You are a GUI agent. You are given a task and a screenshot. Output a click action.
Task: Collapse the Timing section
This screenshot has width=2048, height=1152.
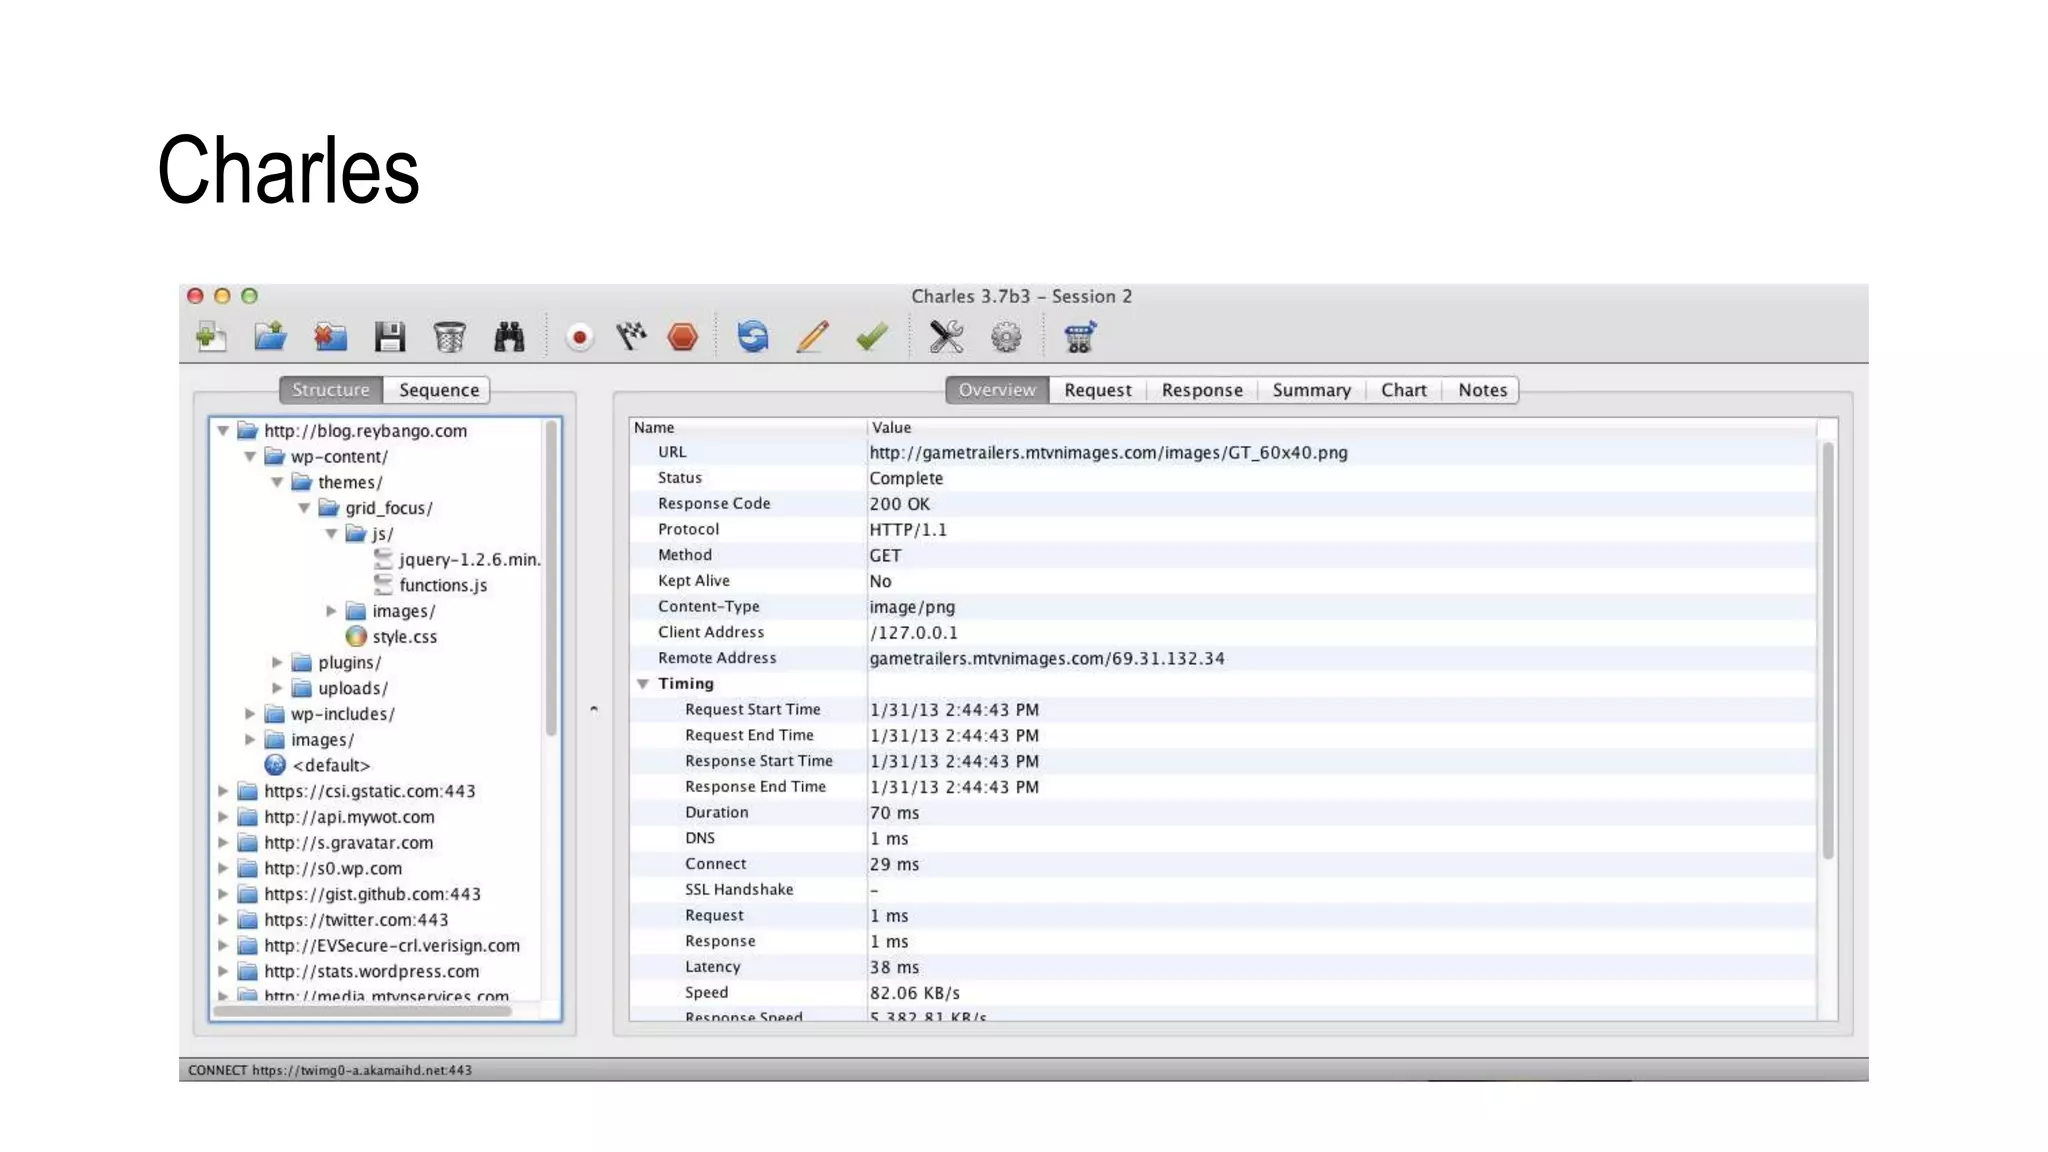pyautogui.click(x=643, y=684)
